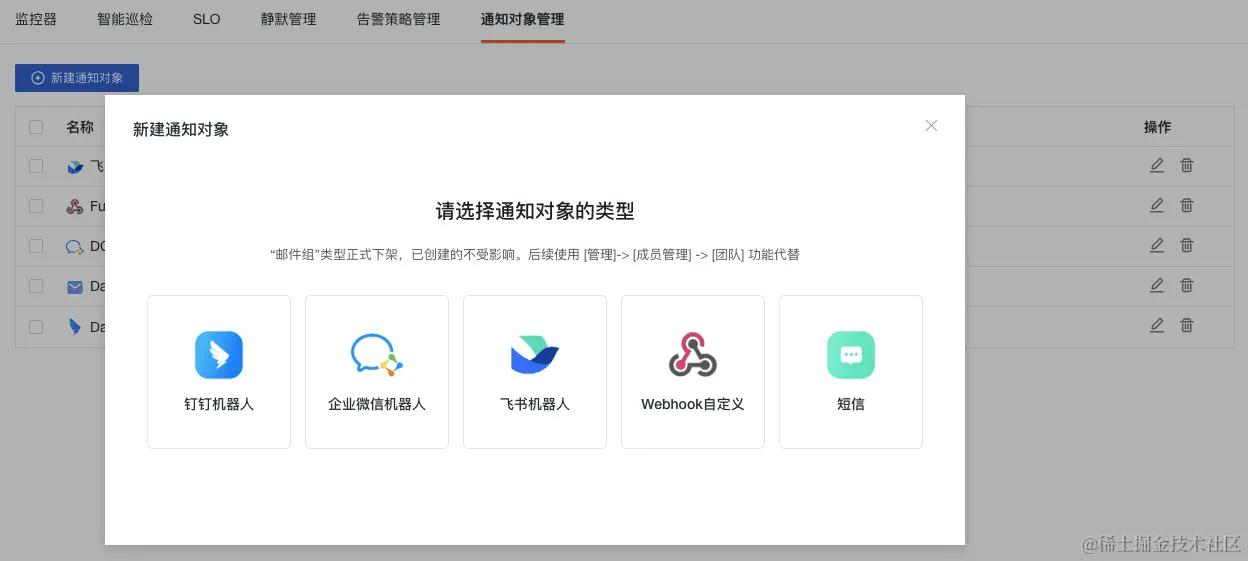Choose the 短信 type icon
This screenshot has height=561, width=1248.
click(851, 355)
